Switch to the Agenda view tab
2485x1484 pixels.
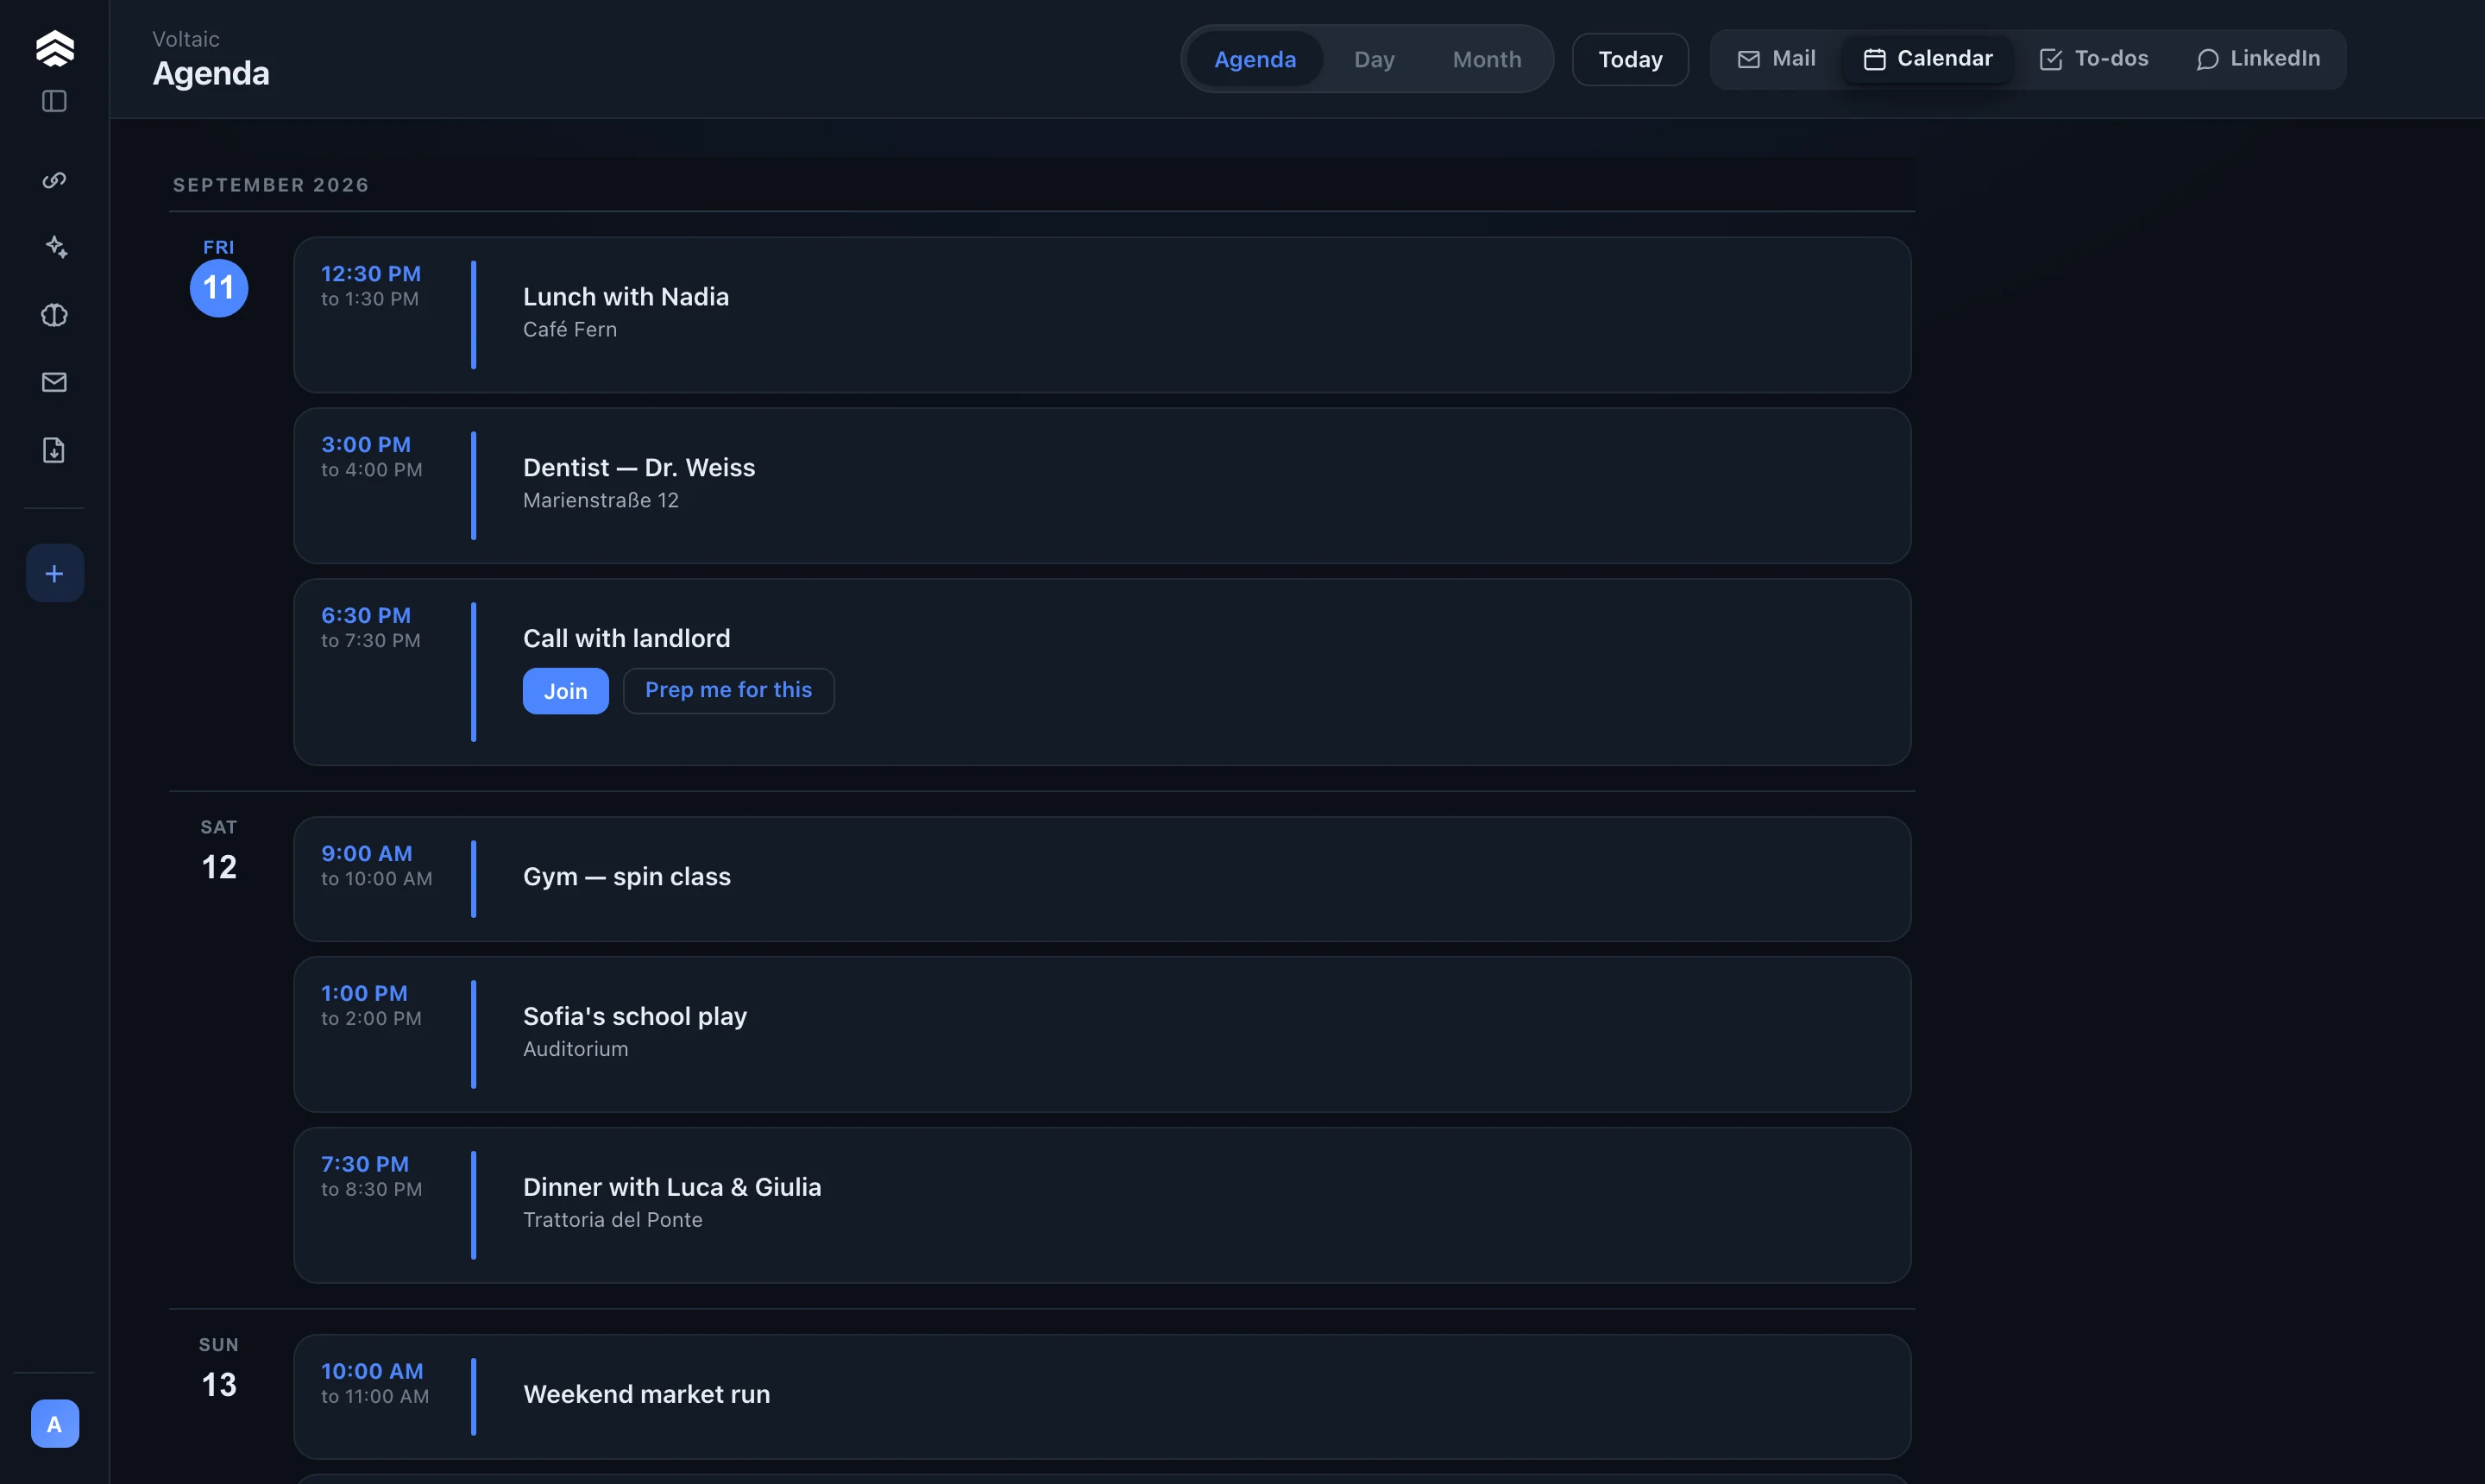1255,59
